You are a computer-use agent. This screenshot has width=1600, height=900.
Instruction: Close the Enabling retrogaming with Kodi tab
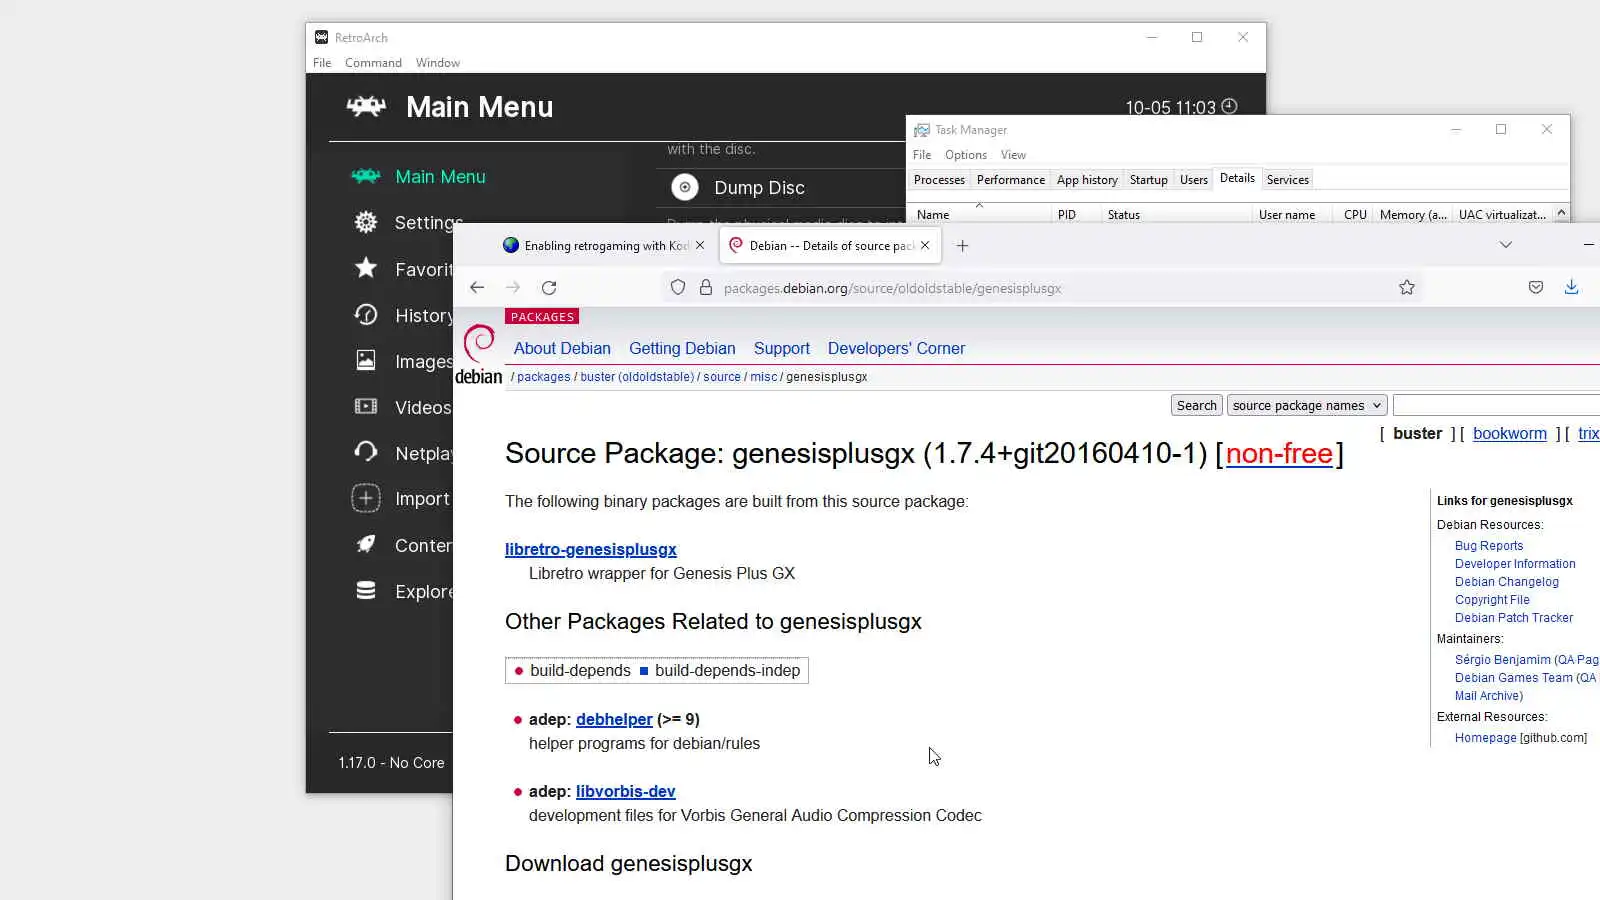(x=700, y=246)
